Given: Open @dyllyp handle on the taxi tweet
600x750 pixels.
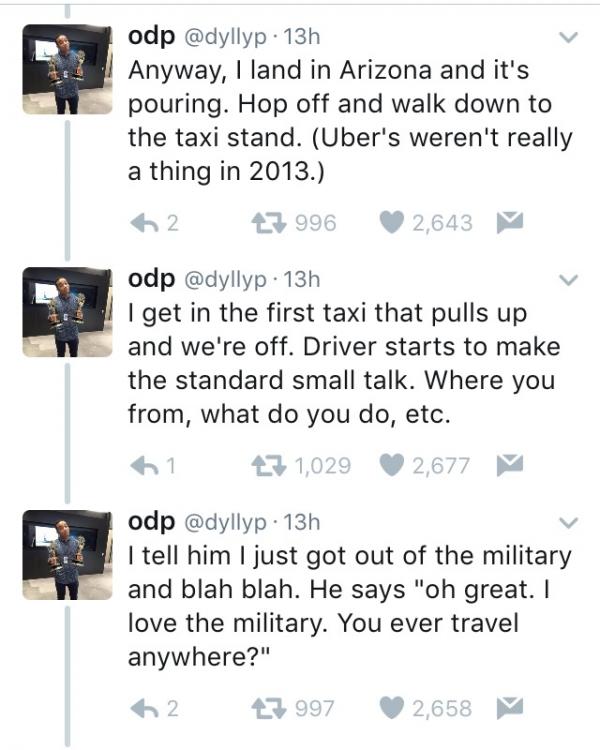Looking at the screenshot, I should tap(227, 281).
